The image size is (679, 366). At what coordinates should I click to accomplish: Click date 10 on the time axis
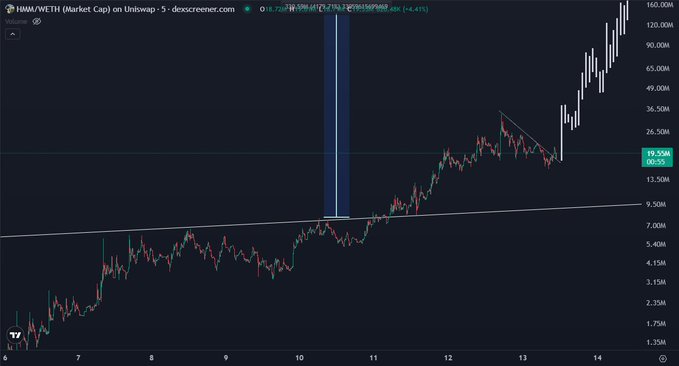point(299,358)
